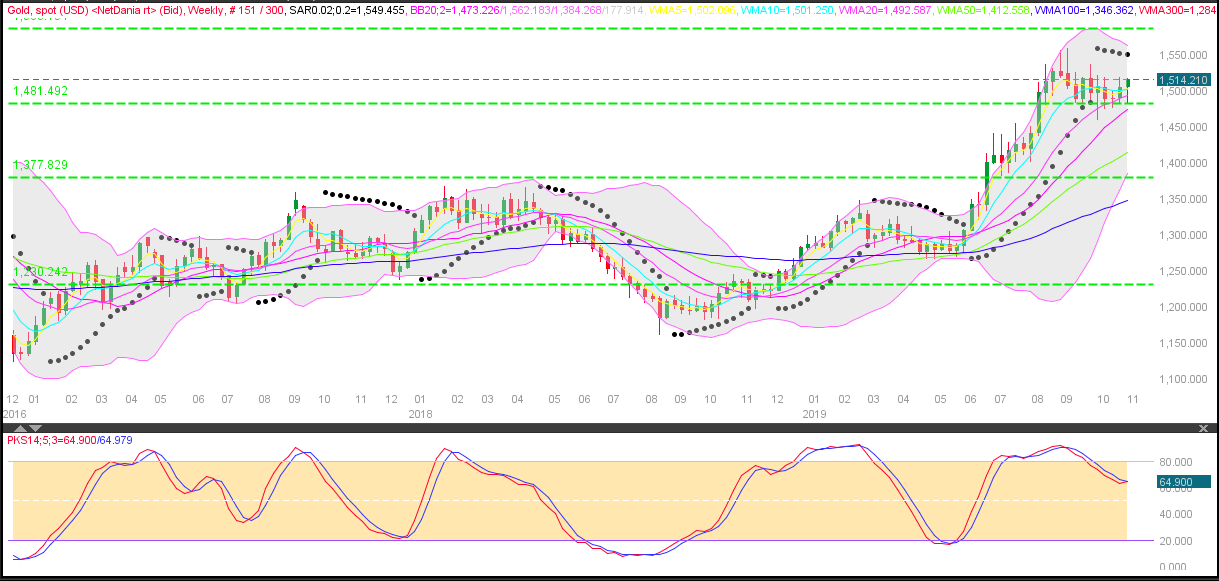Close the PKS stochastic indicator panel
This screenshot has width=1219, height=581.
tap(1203, 428)
